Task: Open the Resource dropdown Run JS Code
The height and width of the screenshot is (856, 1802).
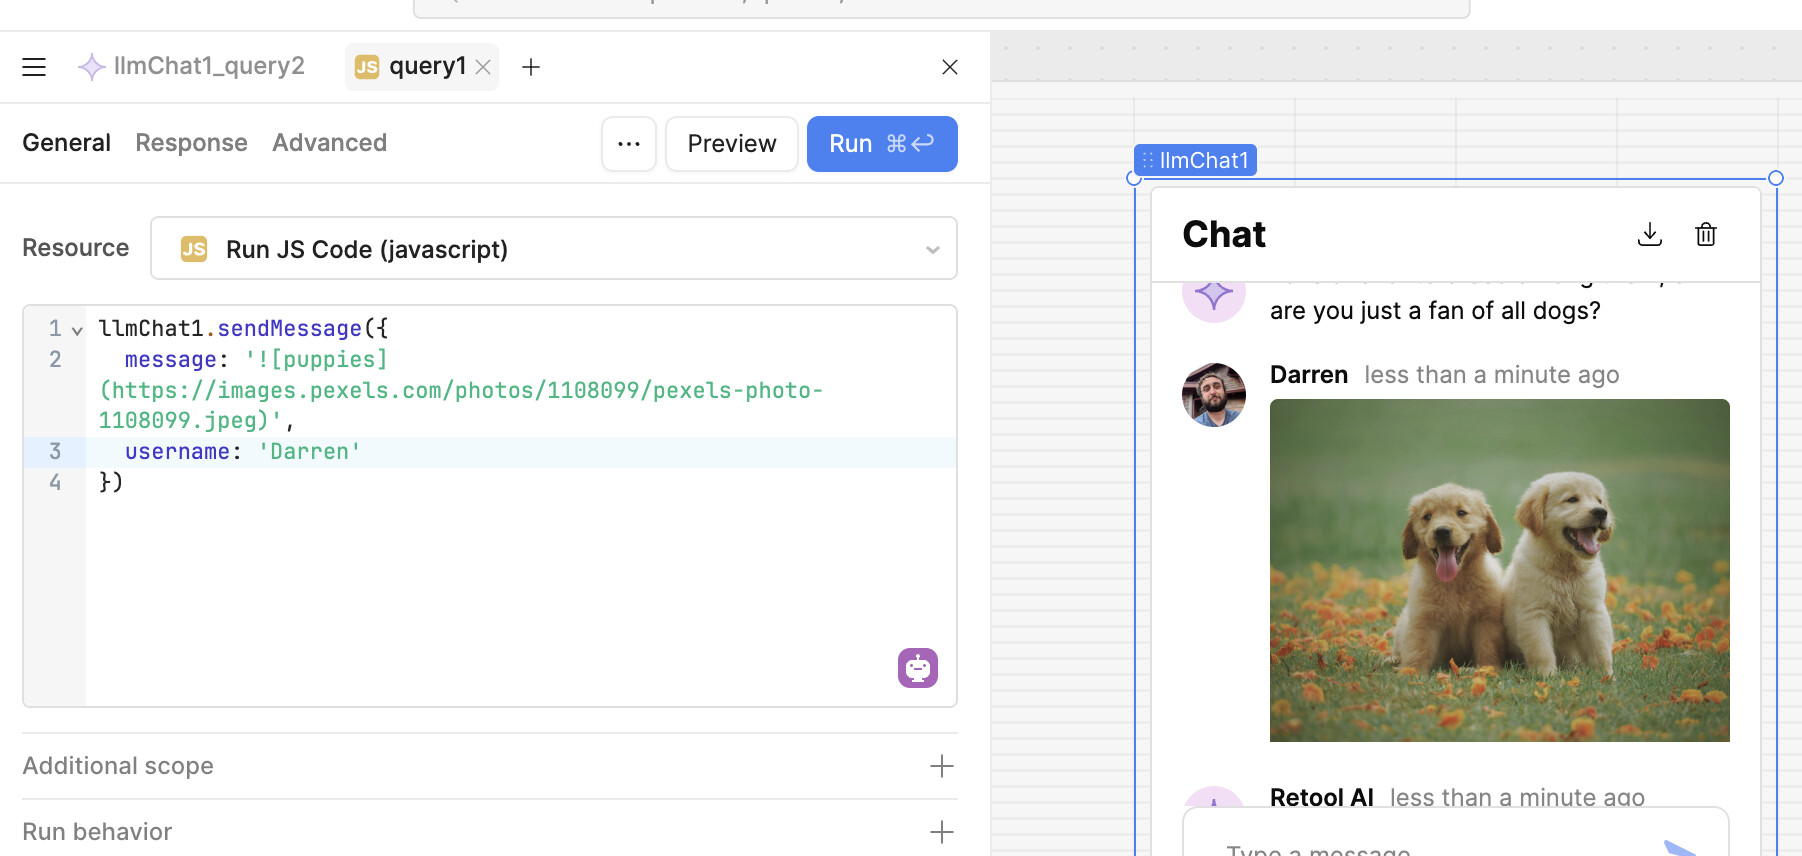Action: click(x=553, y=248)
